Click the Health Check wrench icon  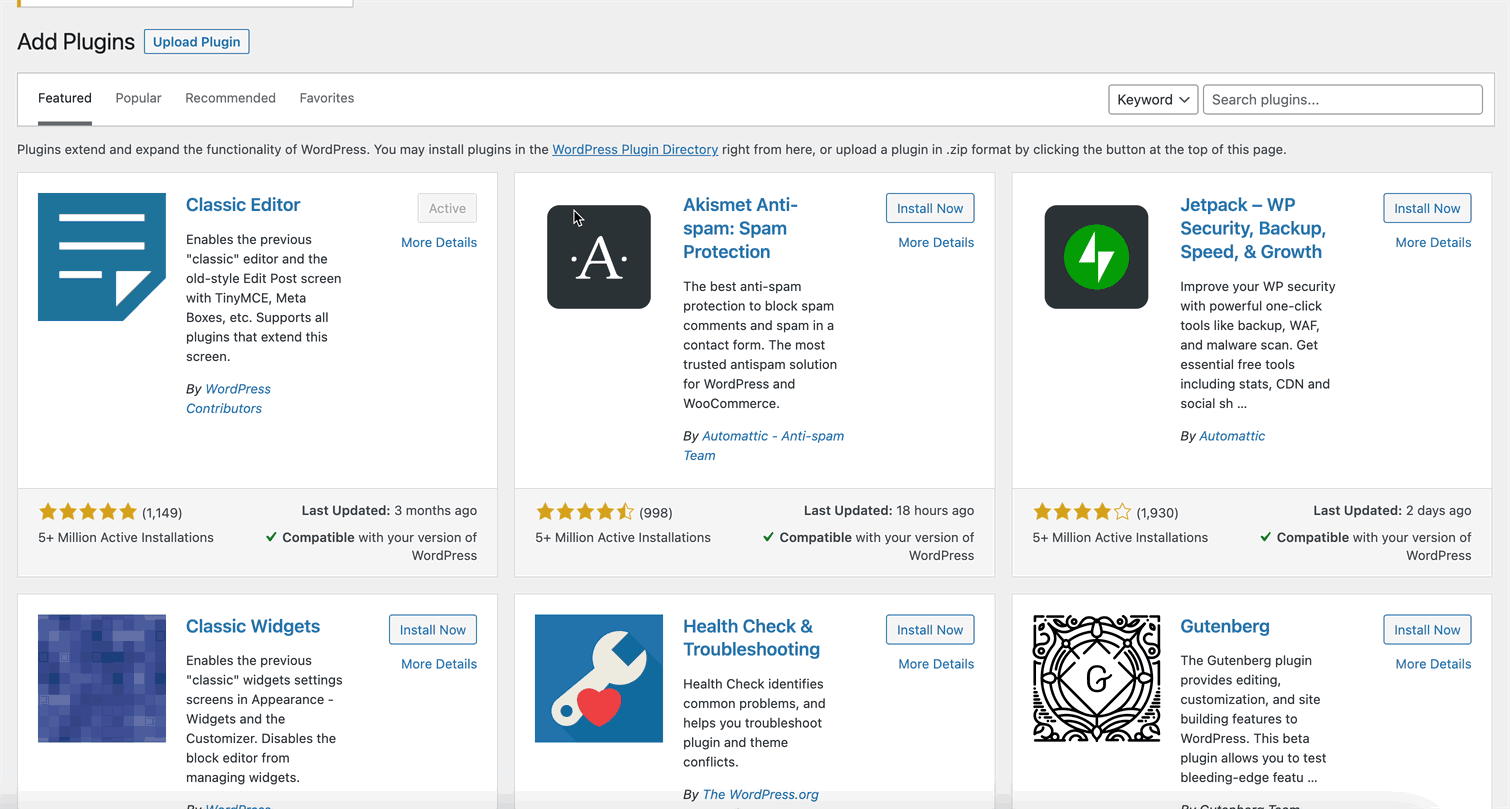coord(598,678)
